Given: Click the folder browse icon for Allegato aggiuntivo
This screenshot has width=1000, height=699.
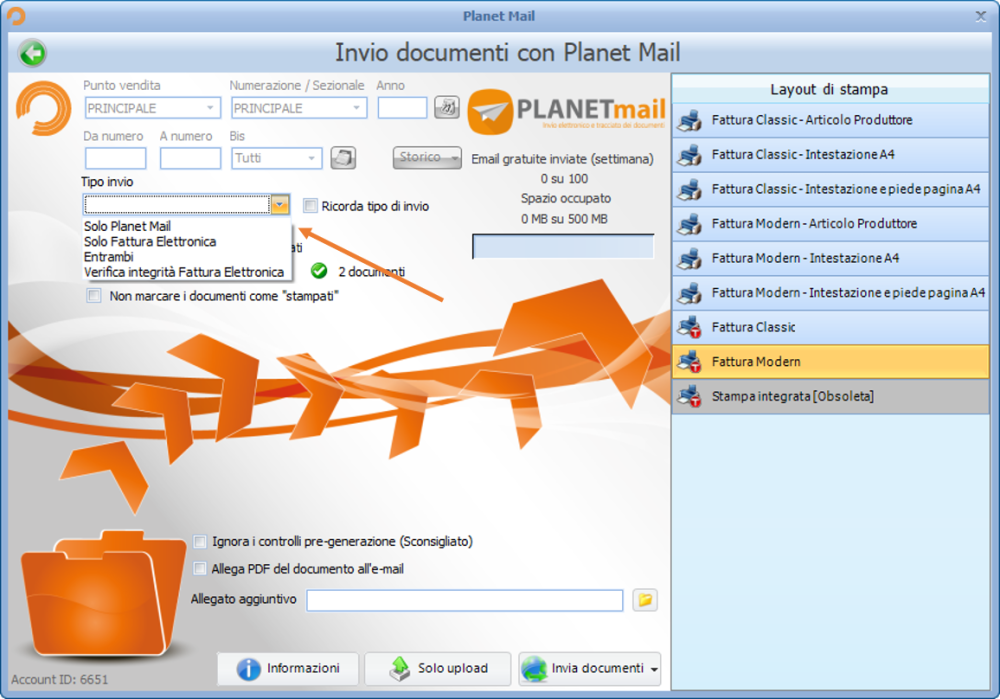Looking at the screenshot, I should (645, 600).
